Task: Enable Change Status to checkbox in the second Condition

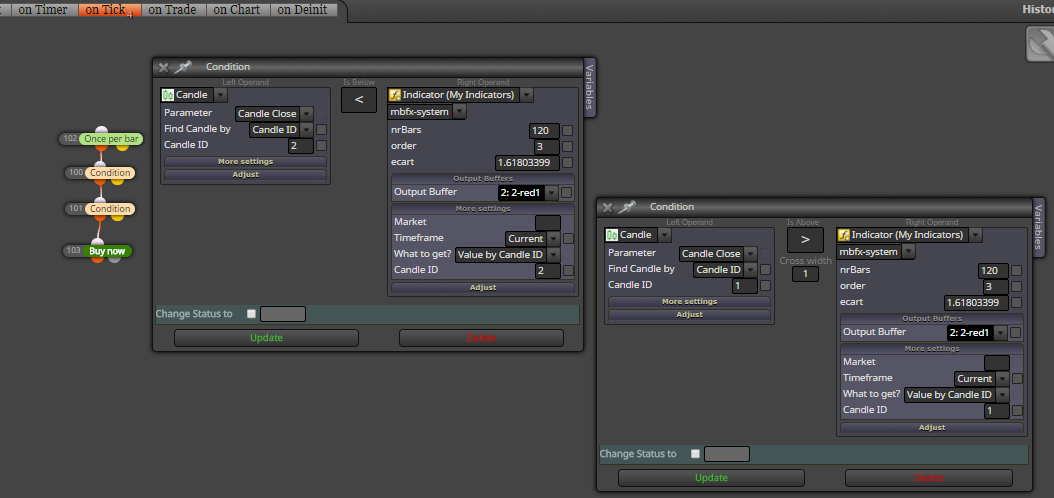Action: 695,454
